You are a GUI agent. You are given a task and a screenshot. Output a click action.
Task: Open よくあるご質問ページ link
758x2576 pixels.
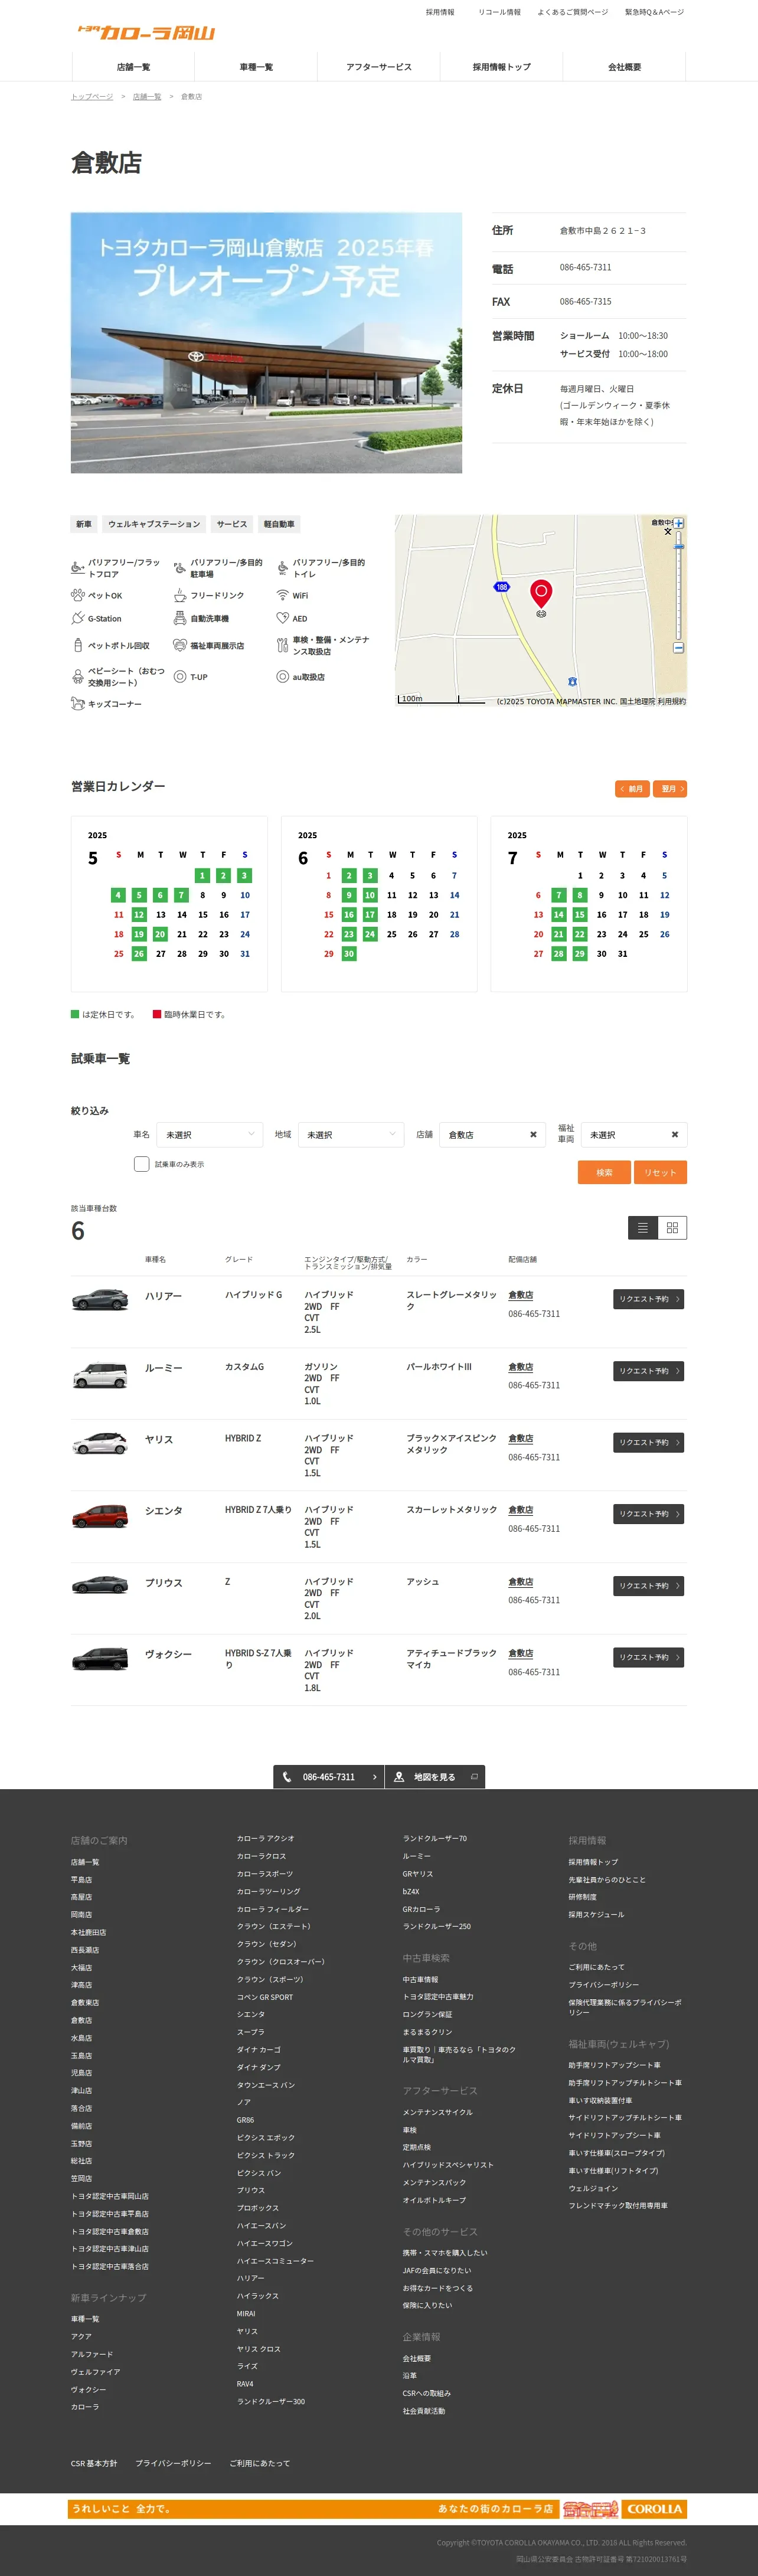click(572, 12)
